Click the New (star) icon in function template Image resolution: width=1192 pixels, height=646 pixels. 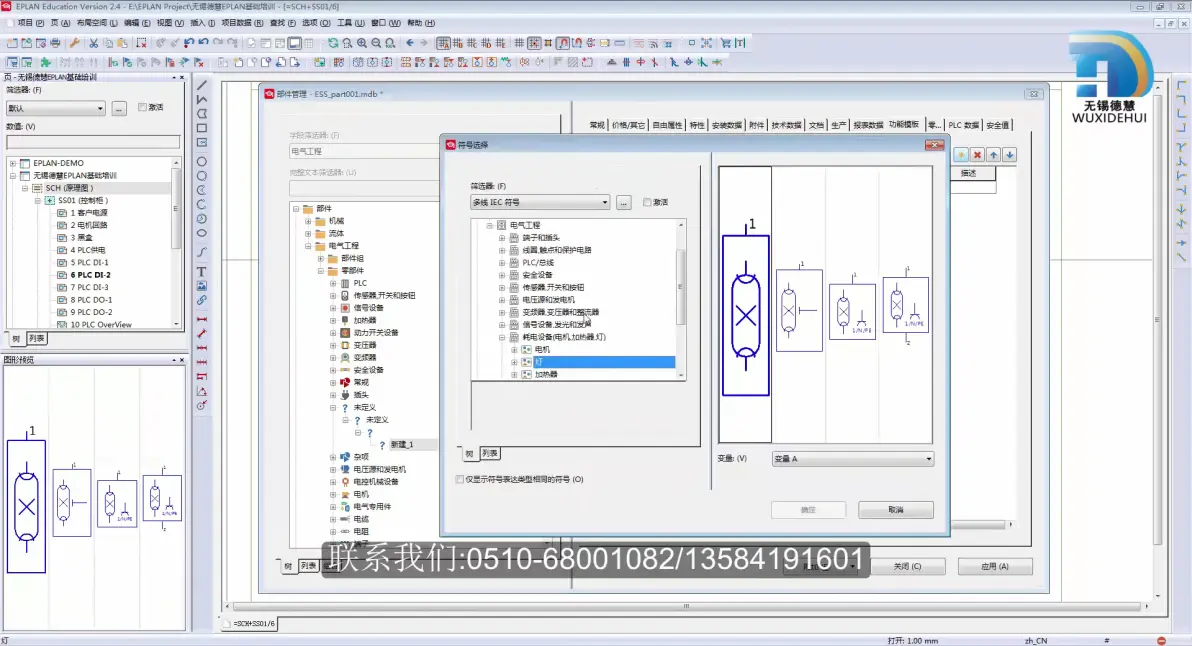(x=961, y=154)
